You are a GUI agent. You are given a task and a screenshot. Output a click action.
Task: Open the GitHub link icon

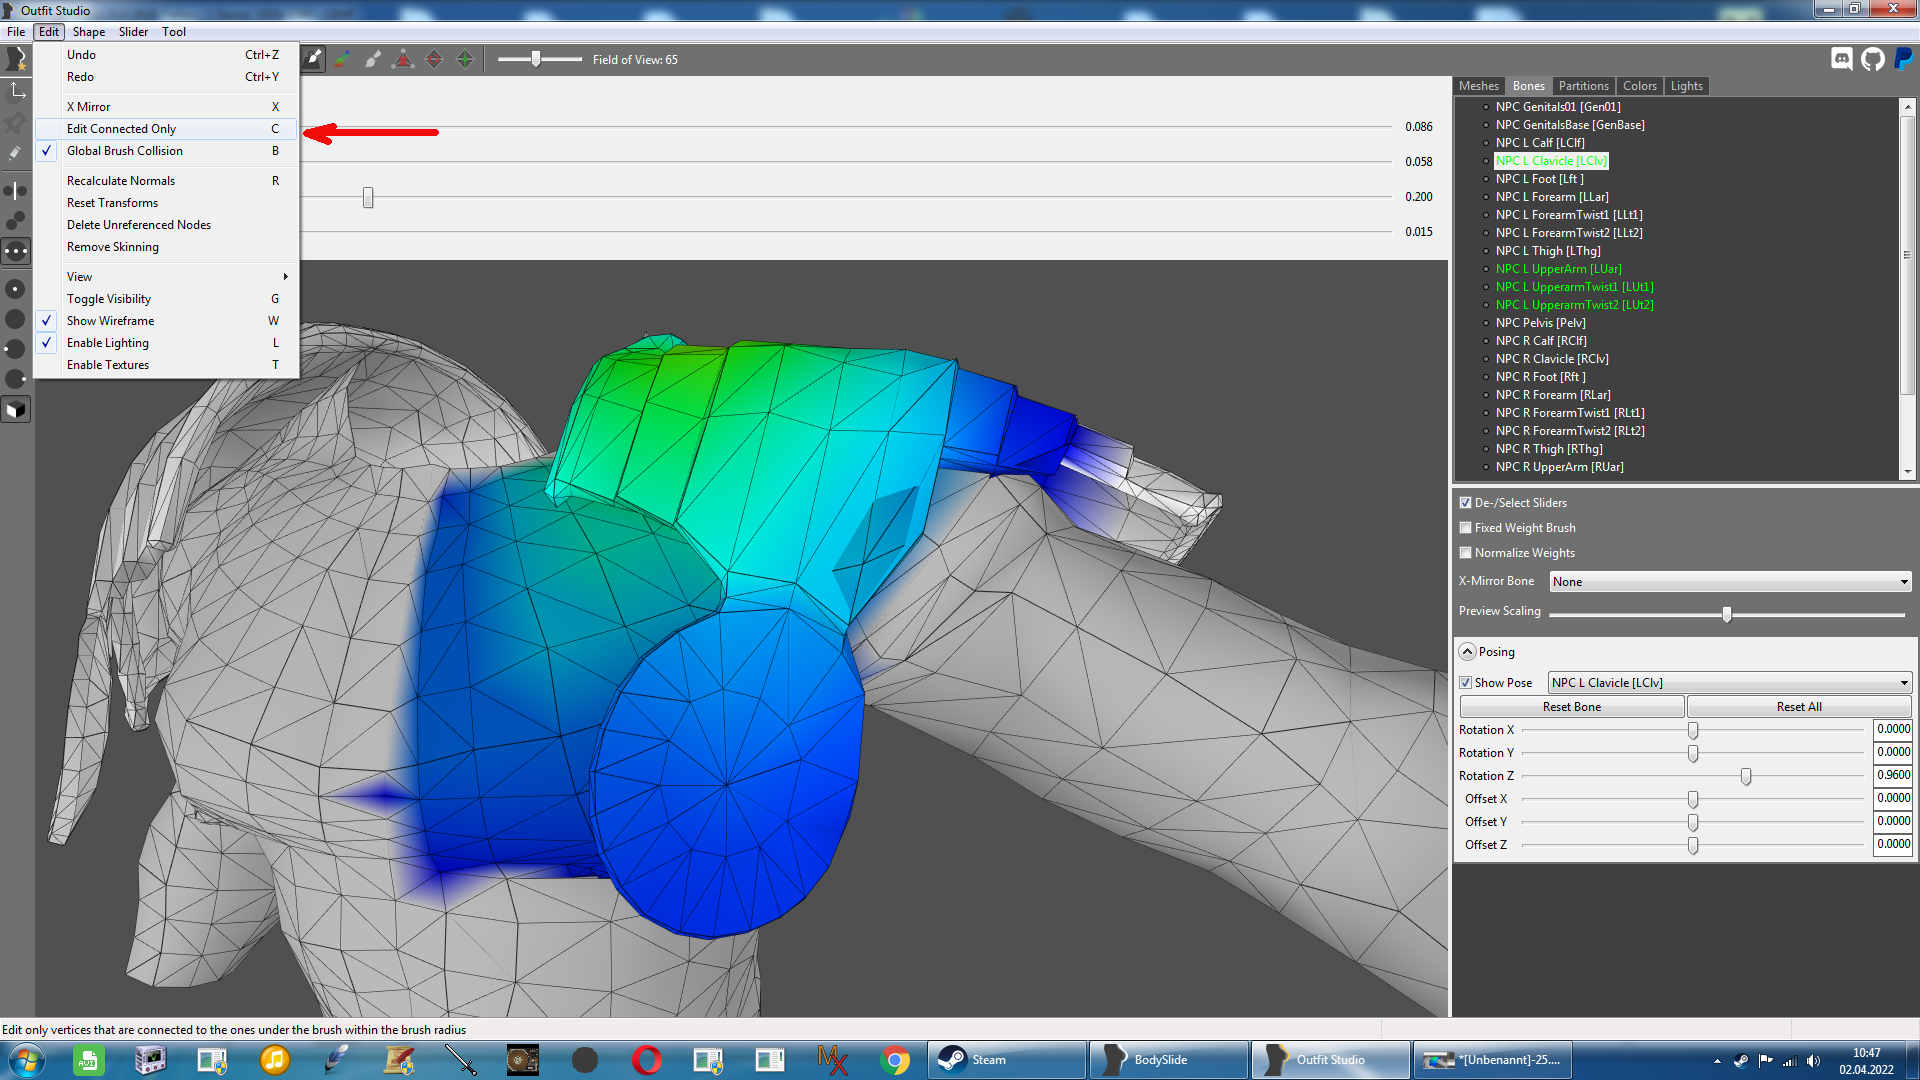tap(1873, 59)
